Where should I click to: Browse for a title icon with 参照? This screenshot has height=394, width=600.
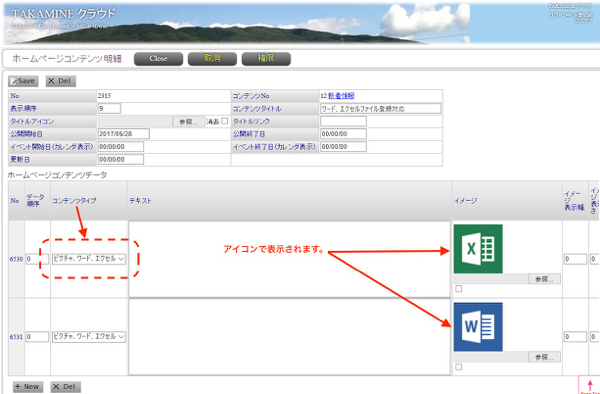pos(189,122)
